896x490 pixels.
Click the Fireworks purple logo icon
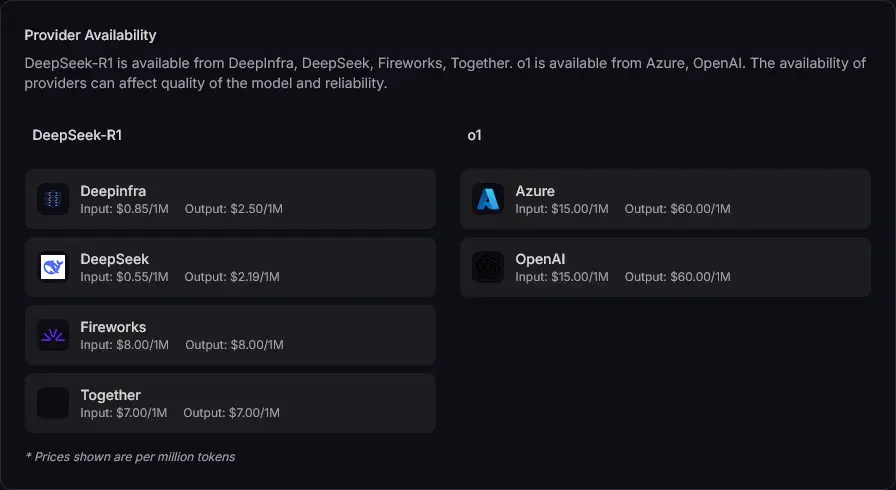[x=53, y=335]
